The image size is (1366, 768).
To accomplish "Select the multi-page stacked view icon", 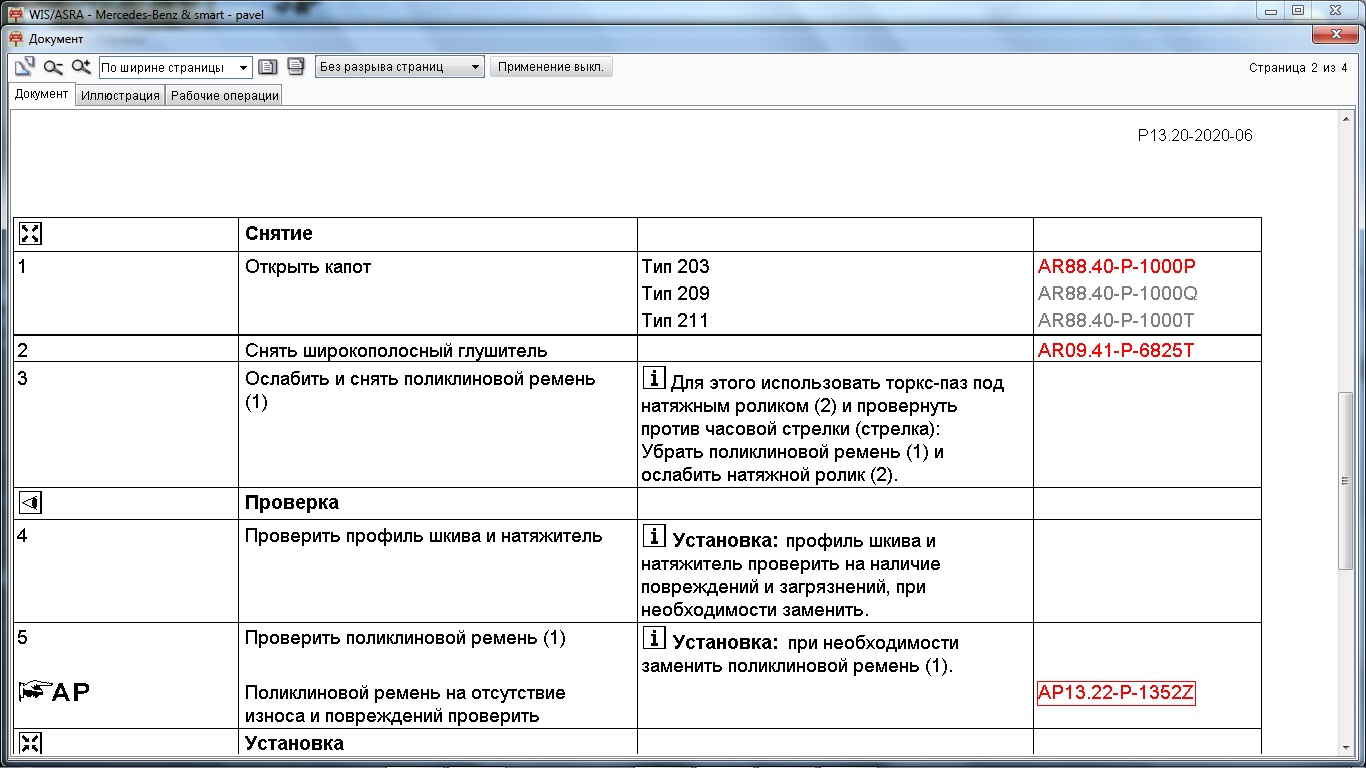I will 295,67.
